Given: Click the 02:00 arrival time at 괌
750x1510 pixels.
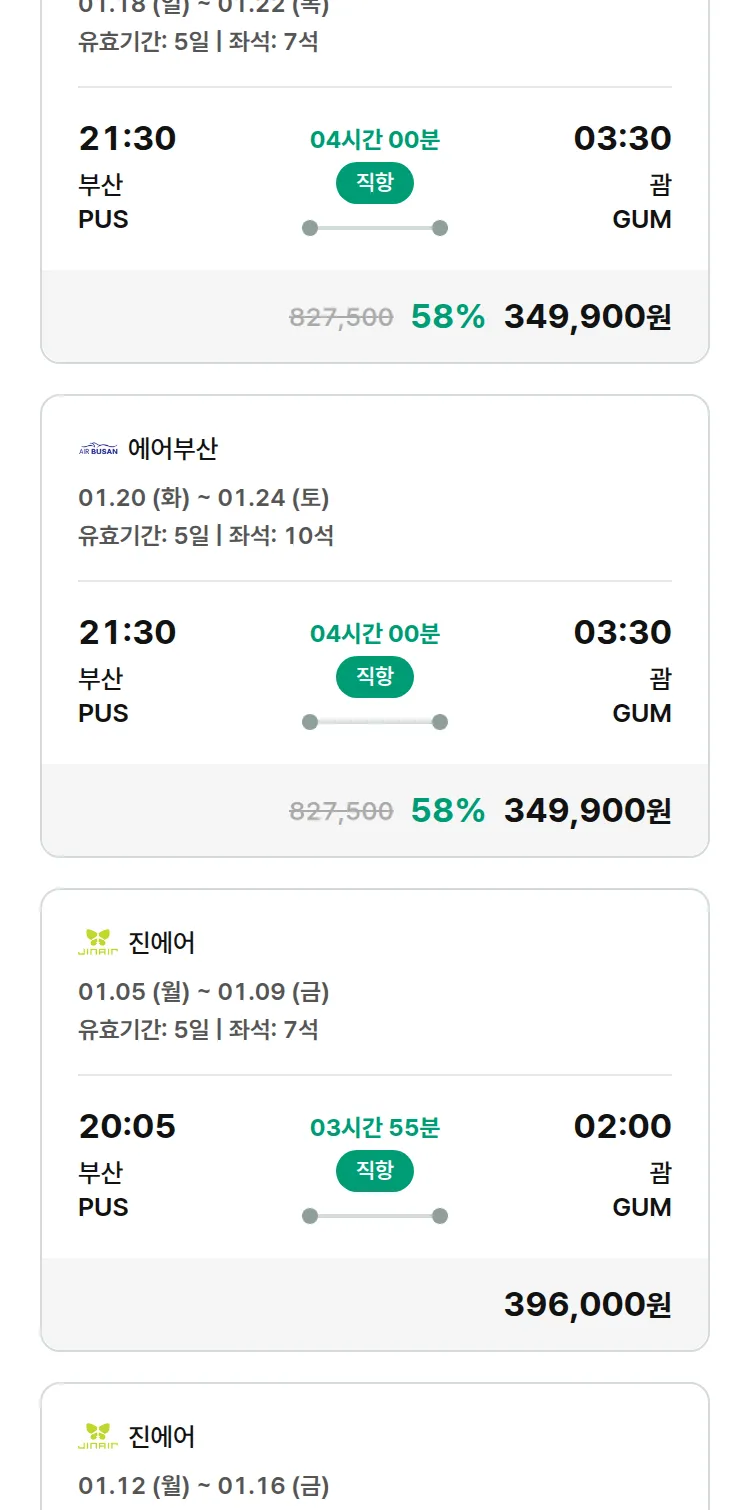Looking at the screenshot, I should tap(622, 1126).
